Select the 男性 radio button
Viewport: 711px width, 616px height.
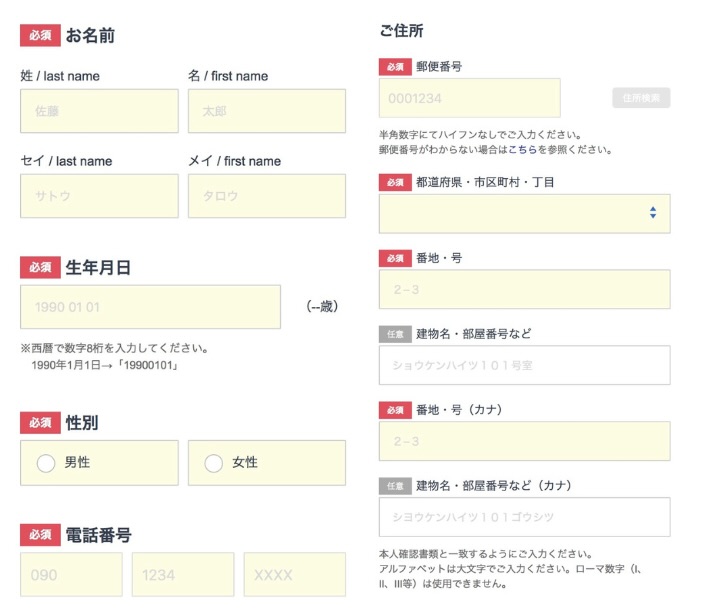pos(46,463)
